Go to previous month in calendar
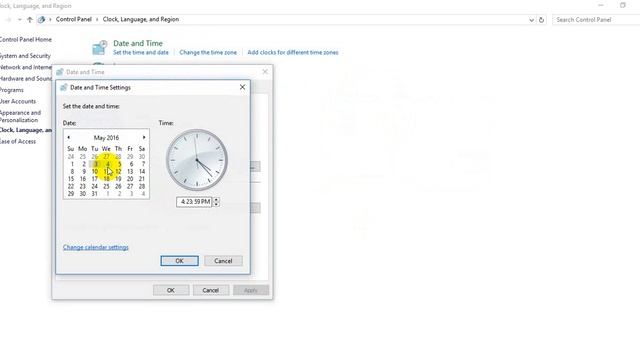Image resolution: width=640 pixels, height=360 pixels. (x=69, y=138)
